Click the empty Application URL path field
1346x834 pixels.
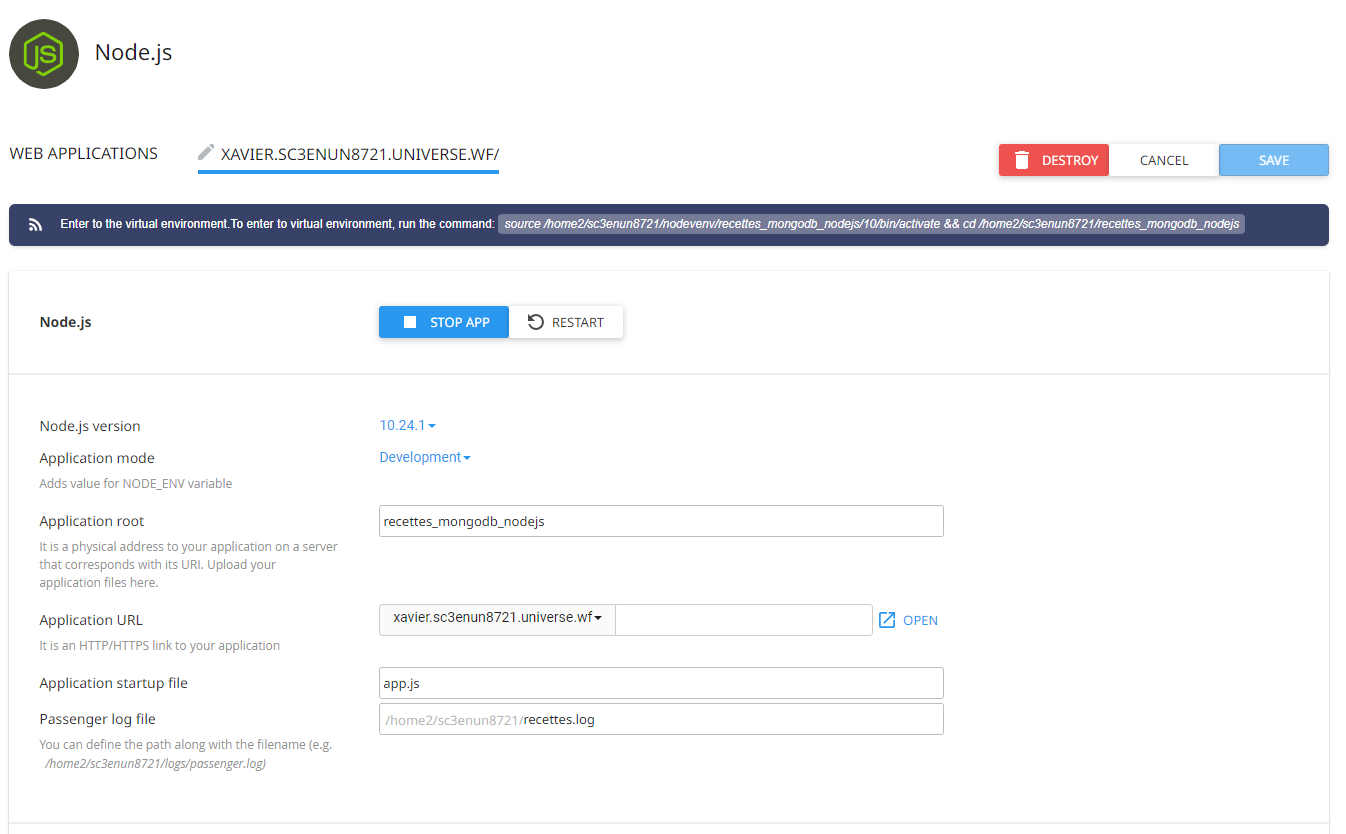743,620
